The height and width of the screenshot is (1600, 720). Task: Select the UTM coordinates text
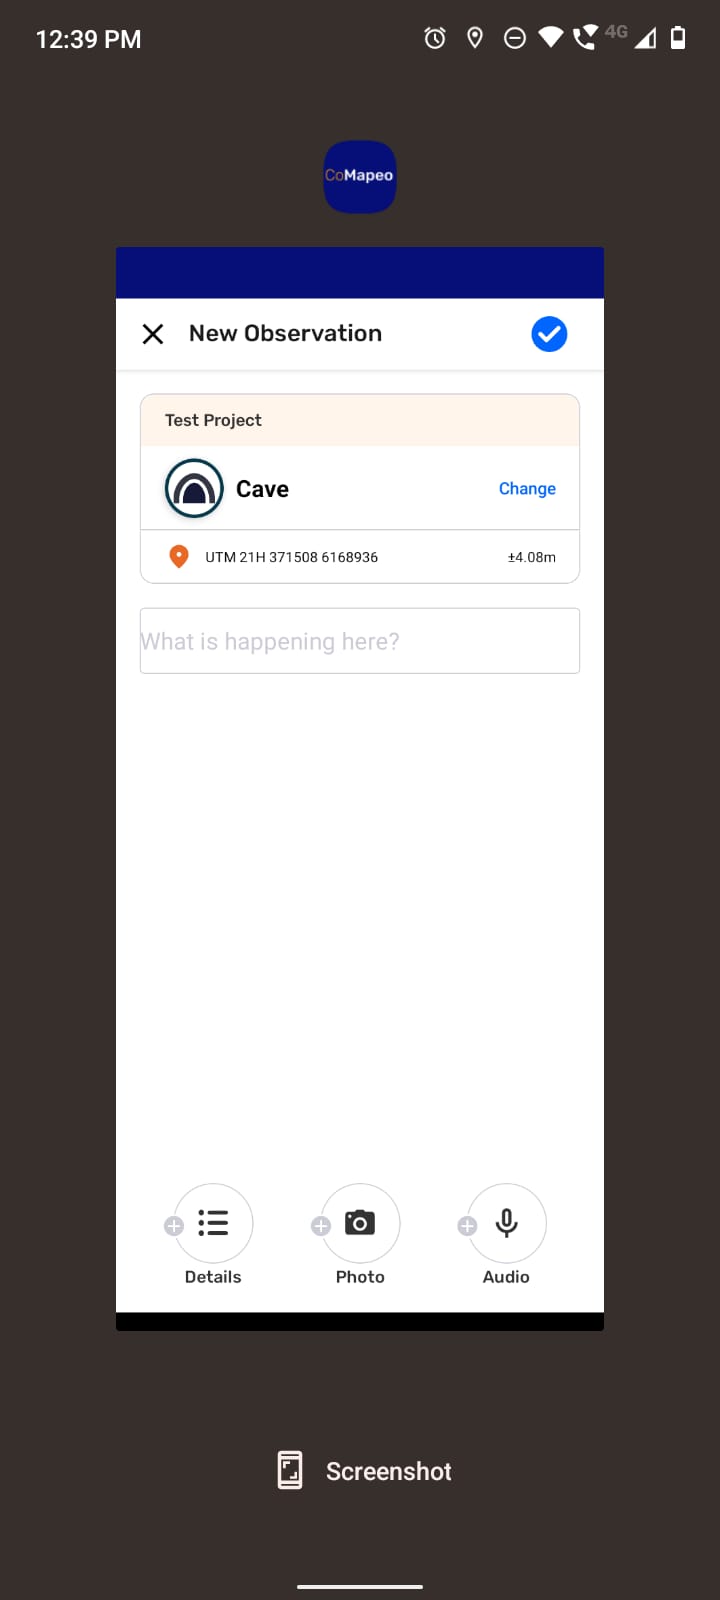(291, 557)
